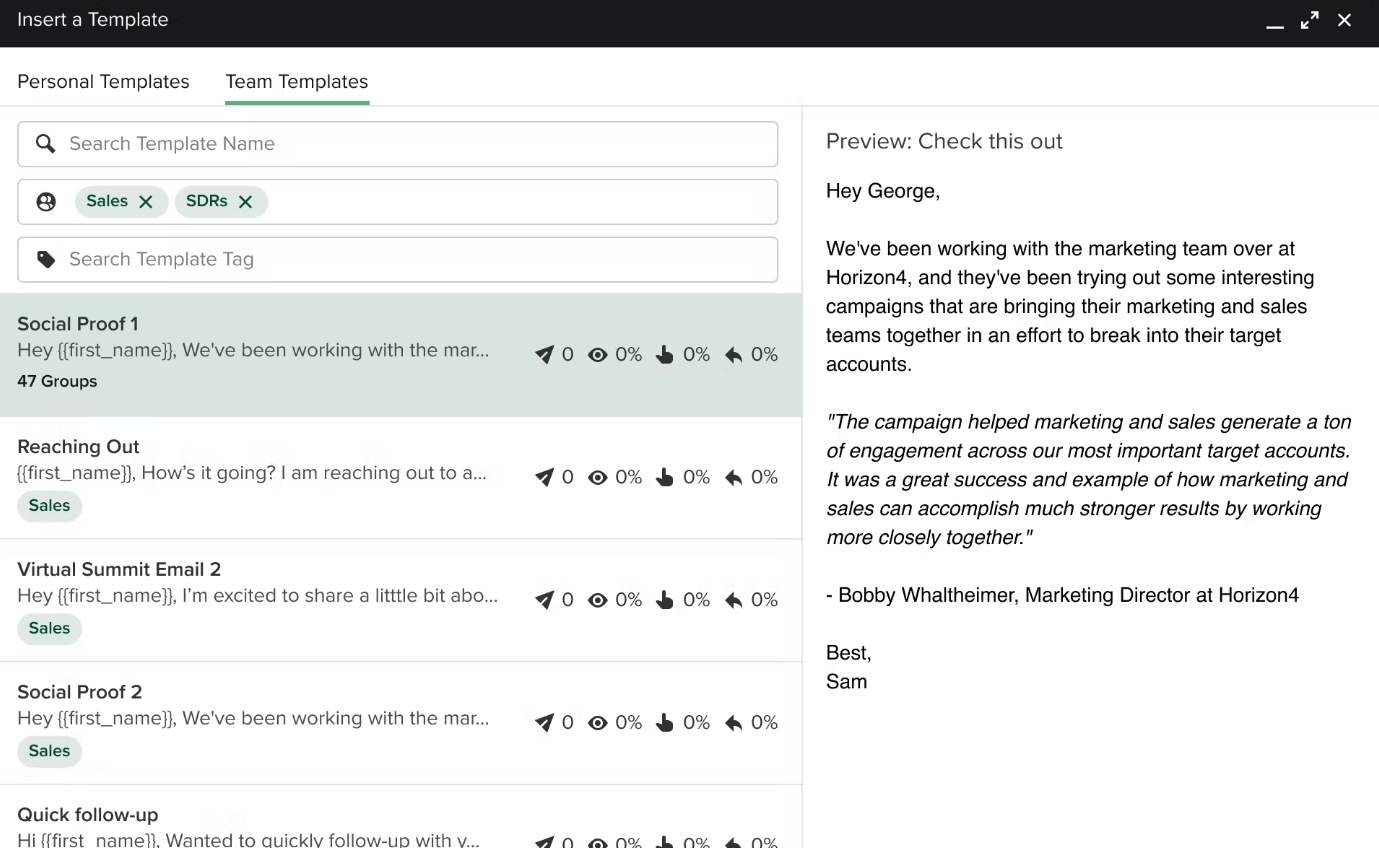1379x848 pixels.
Task: Expand the dialog to full screen
Action: (1310, 21)
